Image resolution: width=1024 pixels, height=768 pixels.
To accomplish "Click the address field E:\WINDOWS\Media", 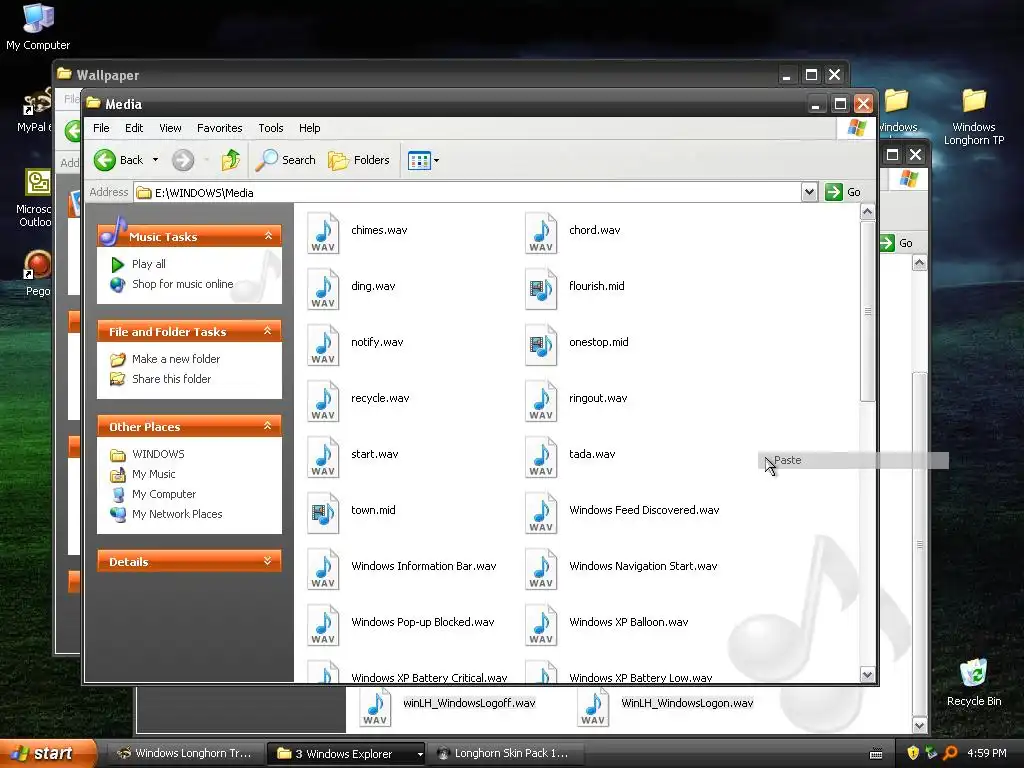I will pos(468,192).
